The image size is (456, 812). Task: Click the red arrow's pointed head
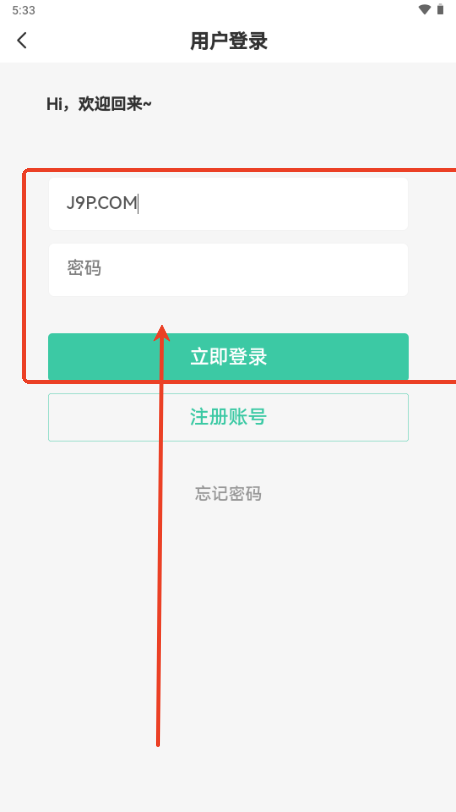[x=162, y=331]
